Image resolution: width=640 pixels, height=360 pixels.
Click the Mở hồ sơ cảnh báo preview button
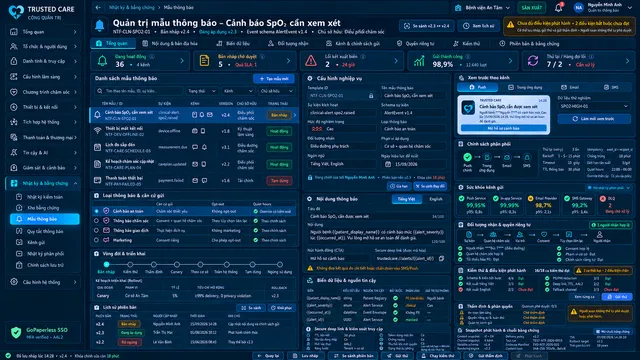click(504, 128)
